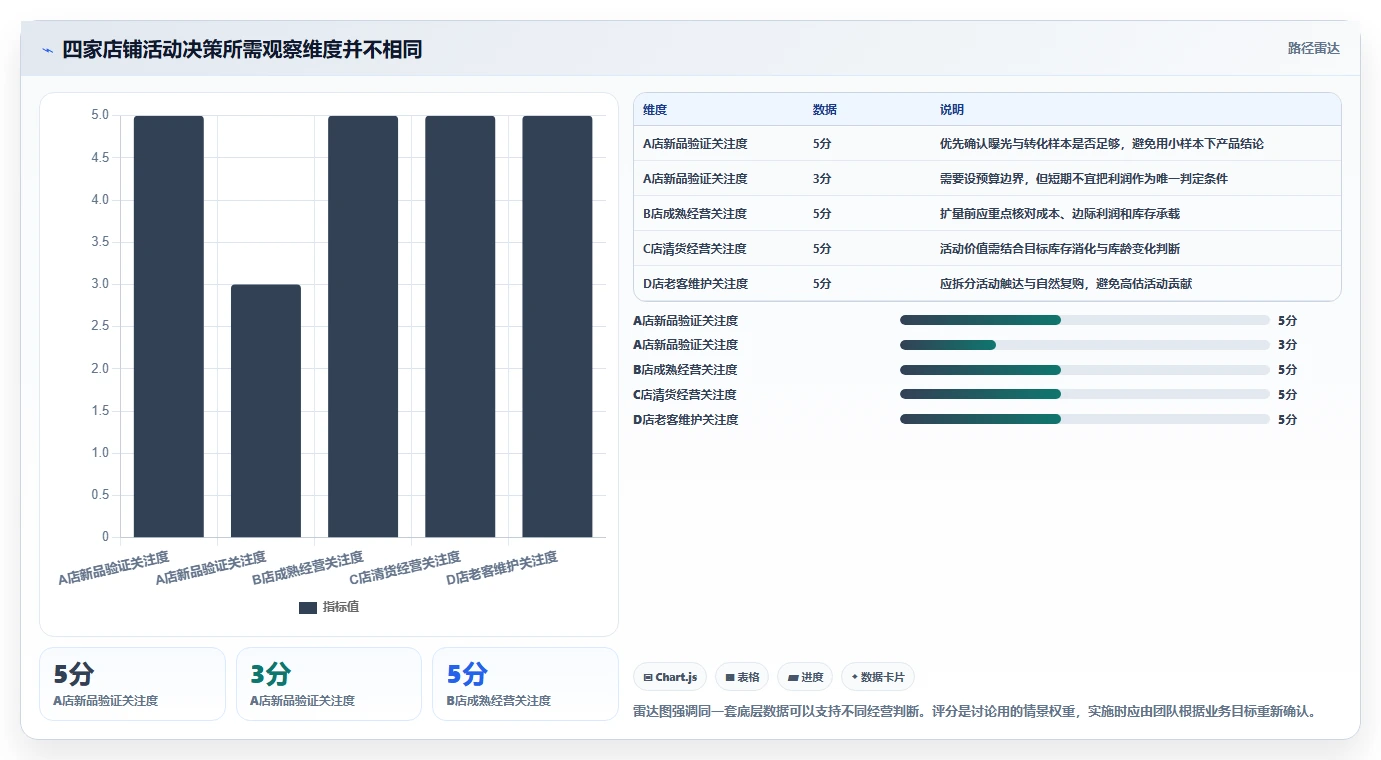The width and height of the screenshot is (1381, 760).
Task: Click the progress bar labeled 3分
Action: point(1085,345)
